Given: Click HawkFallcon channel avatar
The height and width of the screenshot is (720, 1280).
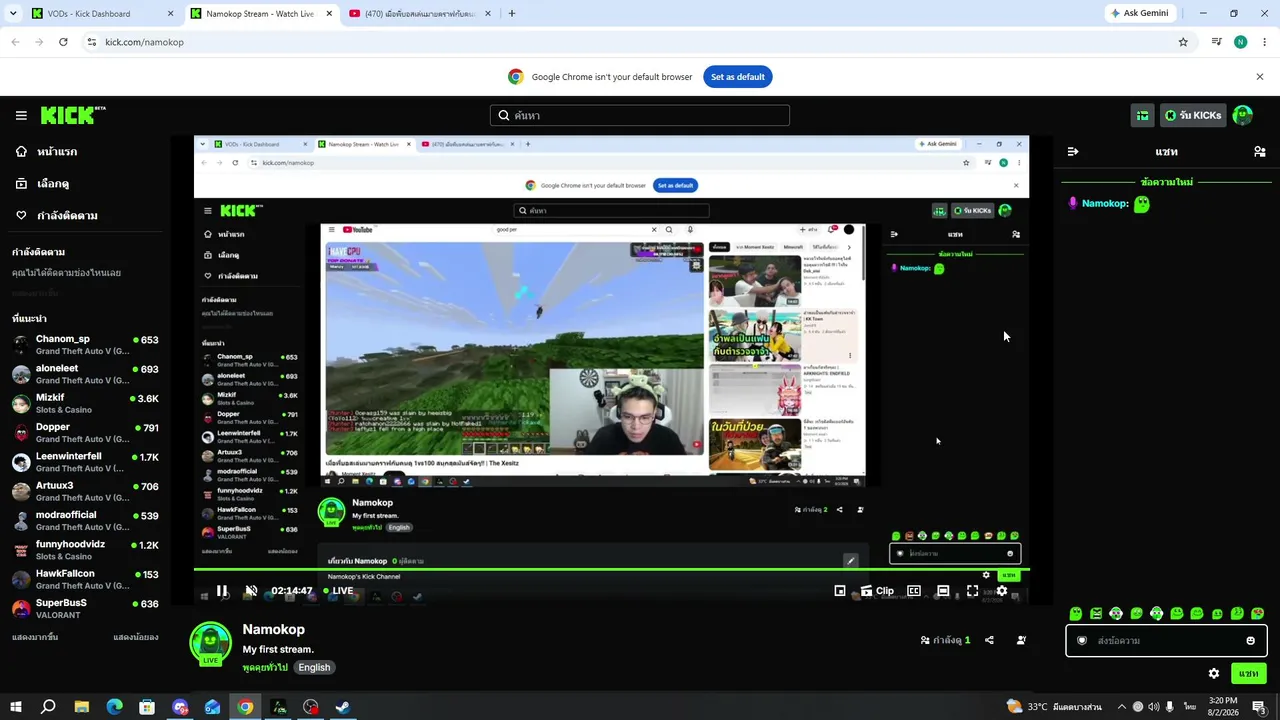Looking at the screenshot, I should [x=21, y=579].
